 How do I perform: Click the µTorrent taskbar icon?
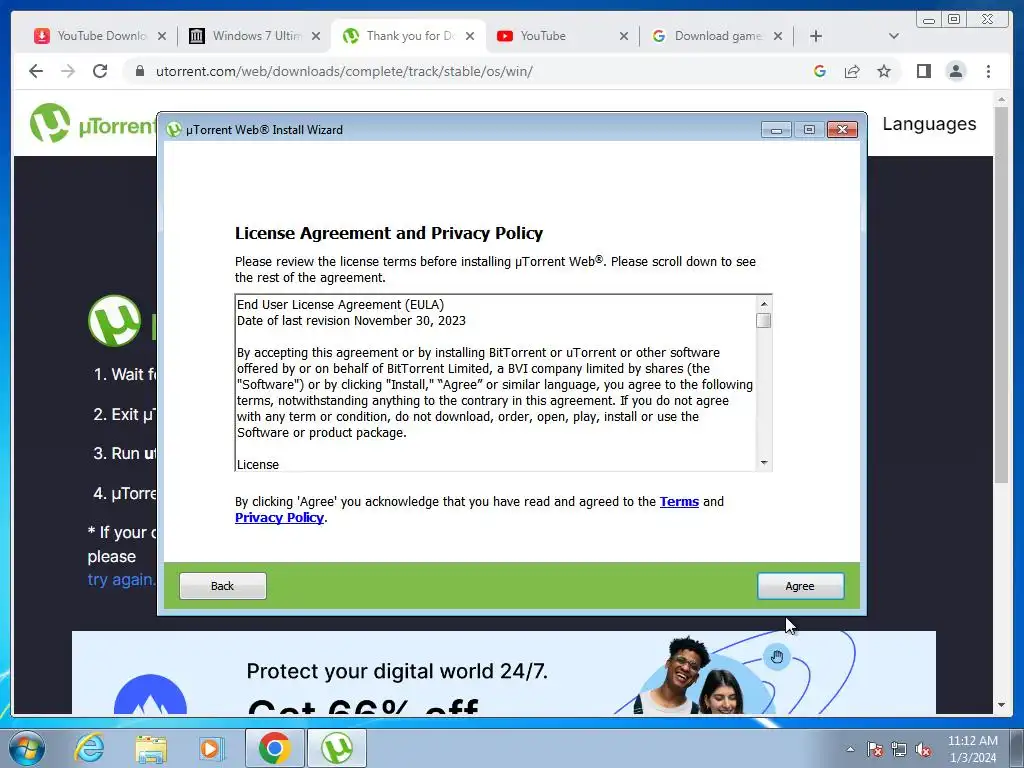click(x=336, y=748)
